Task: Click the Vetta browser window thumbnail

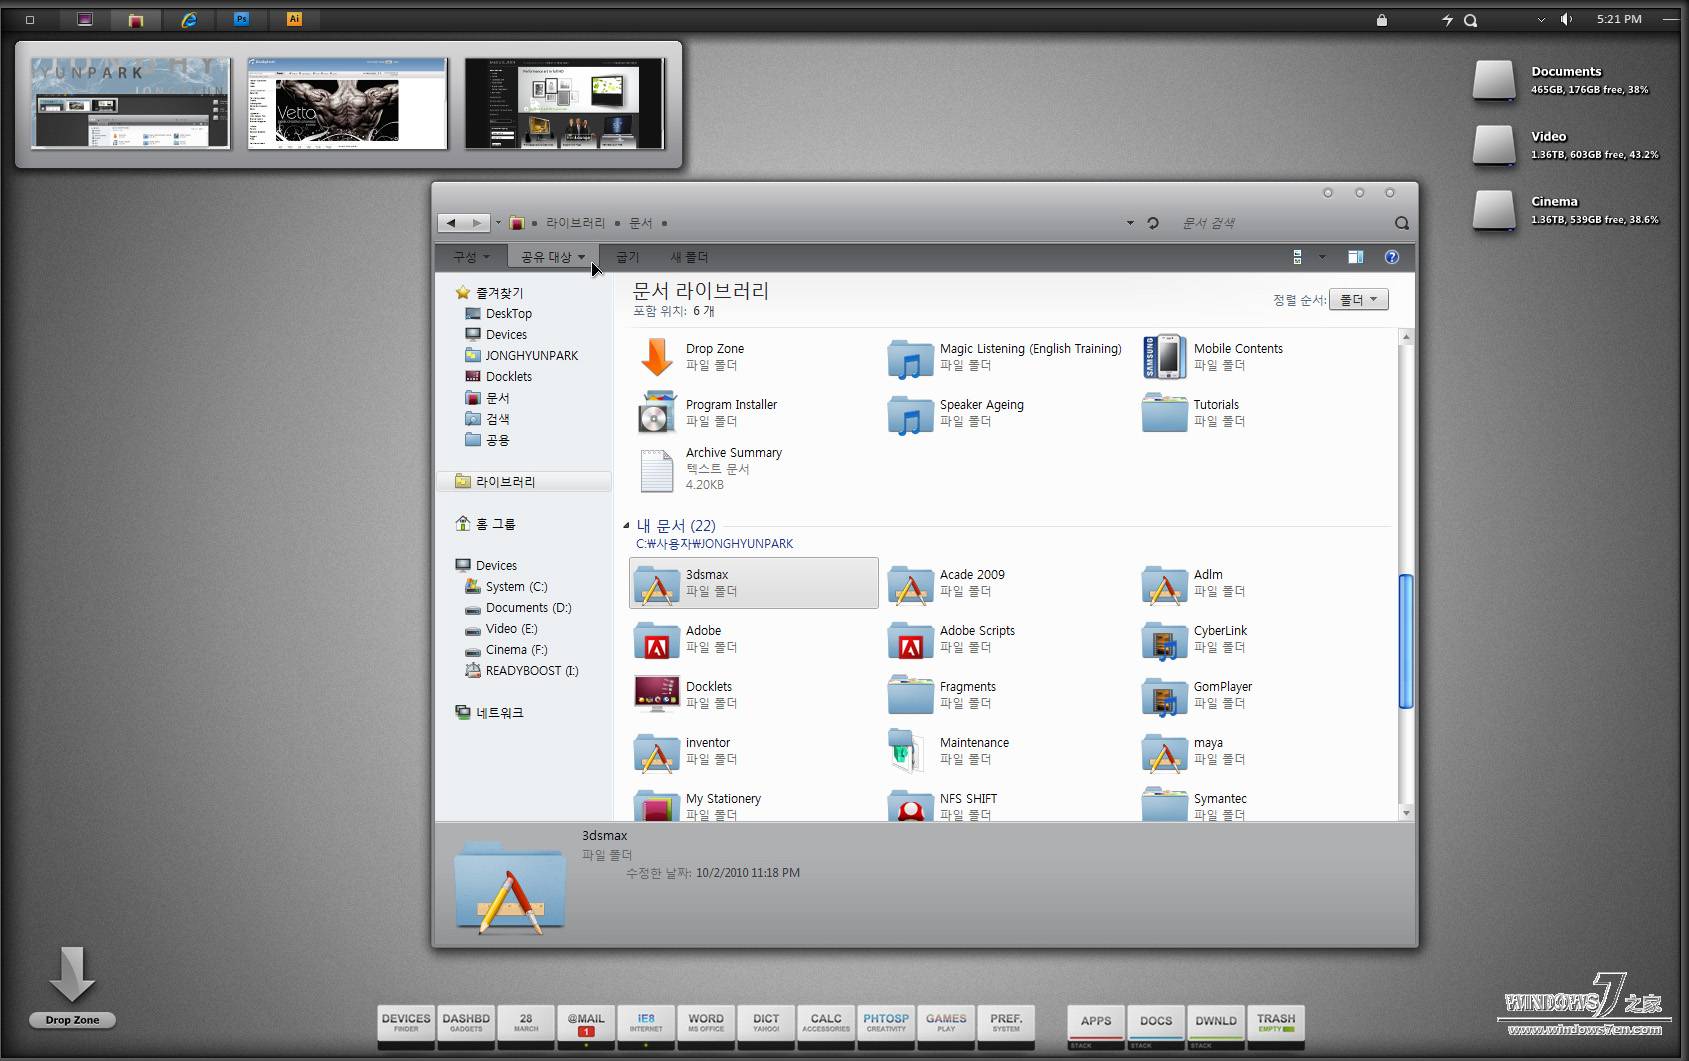Action: [x=346, y=103]
